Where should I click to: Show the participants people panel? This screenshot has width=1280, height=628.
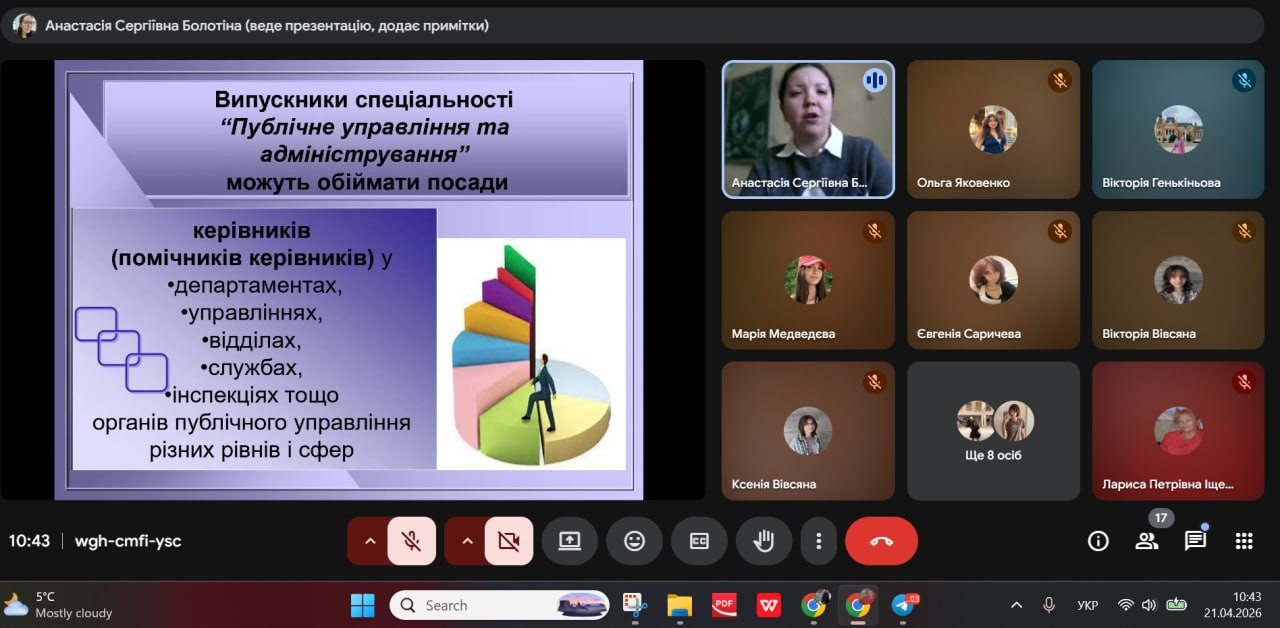click(x=1146, y=541)
